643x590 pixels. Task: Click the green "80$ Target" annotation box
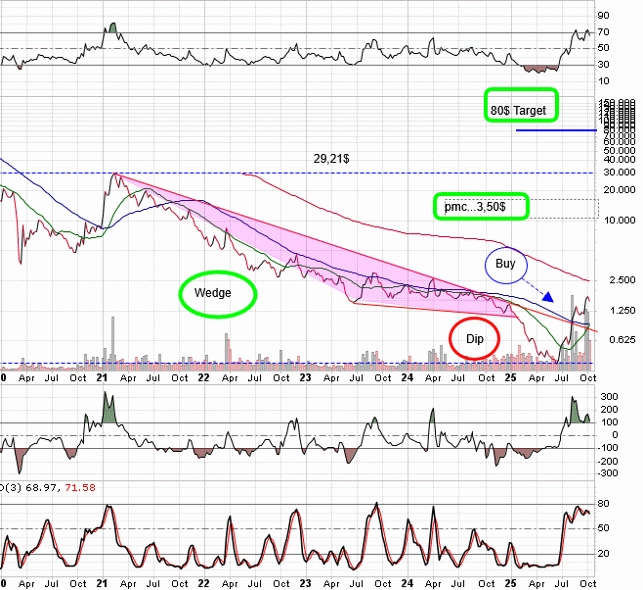[520, 107]
